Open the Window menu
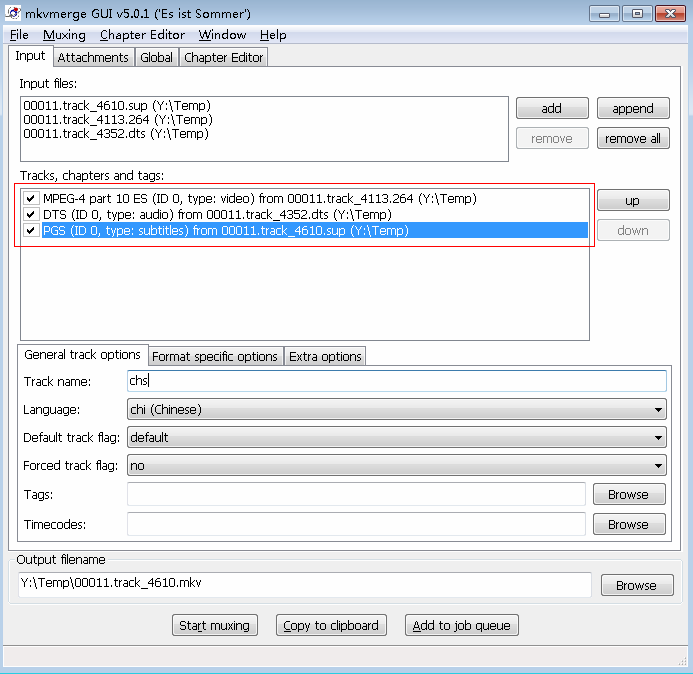 coord(222,34)
